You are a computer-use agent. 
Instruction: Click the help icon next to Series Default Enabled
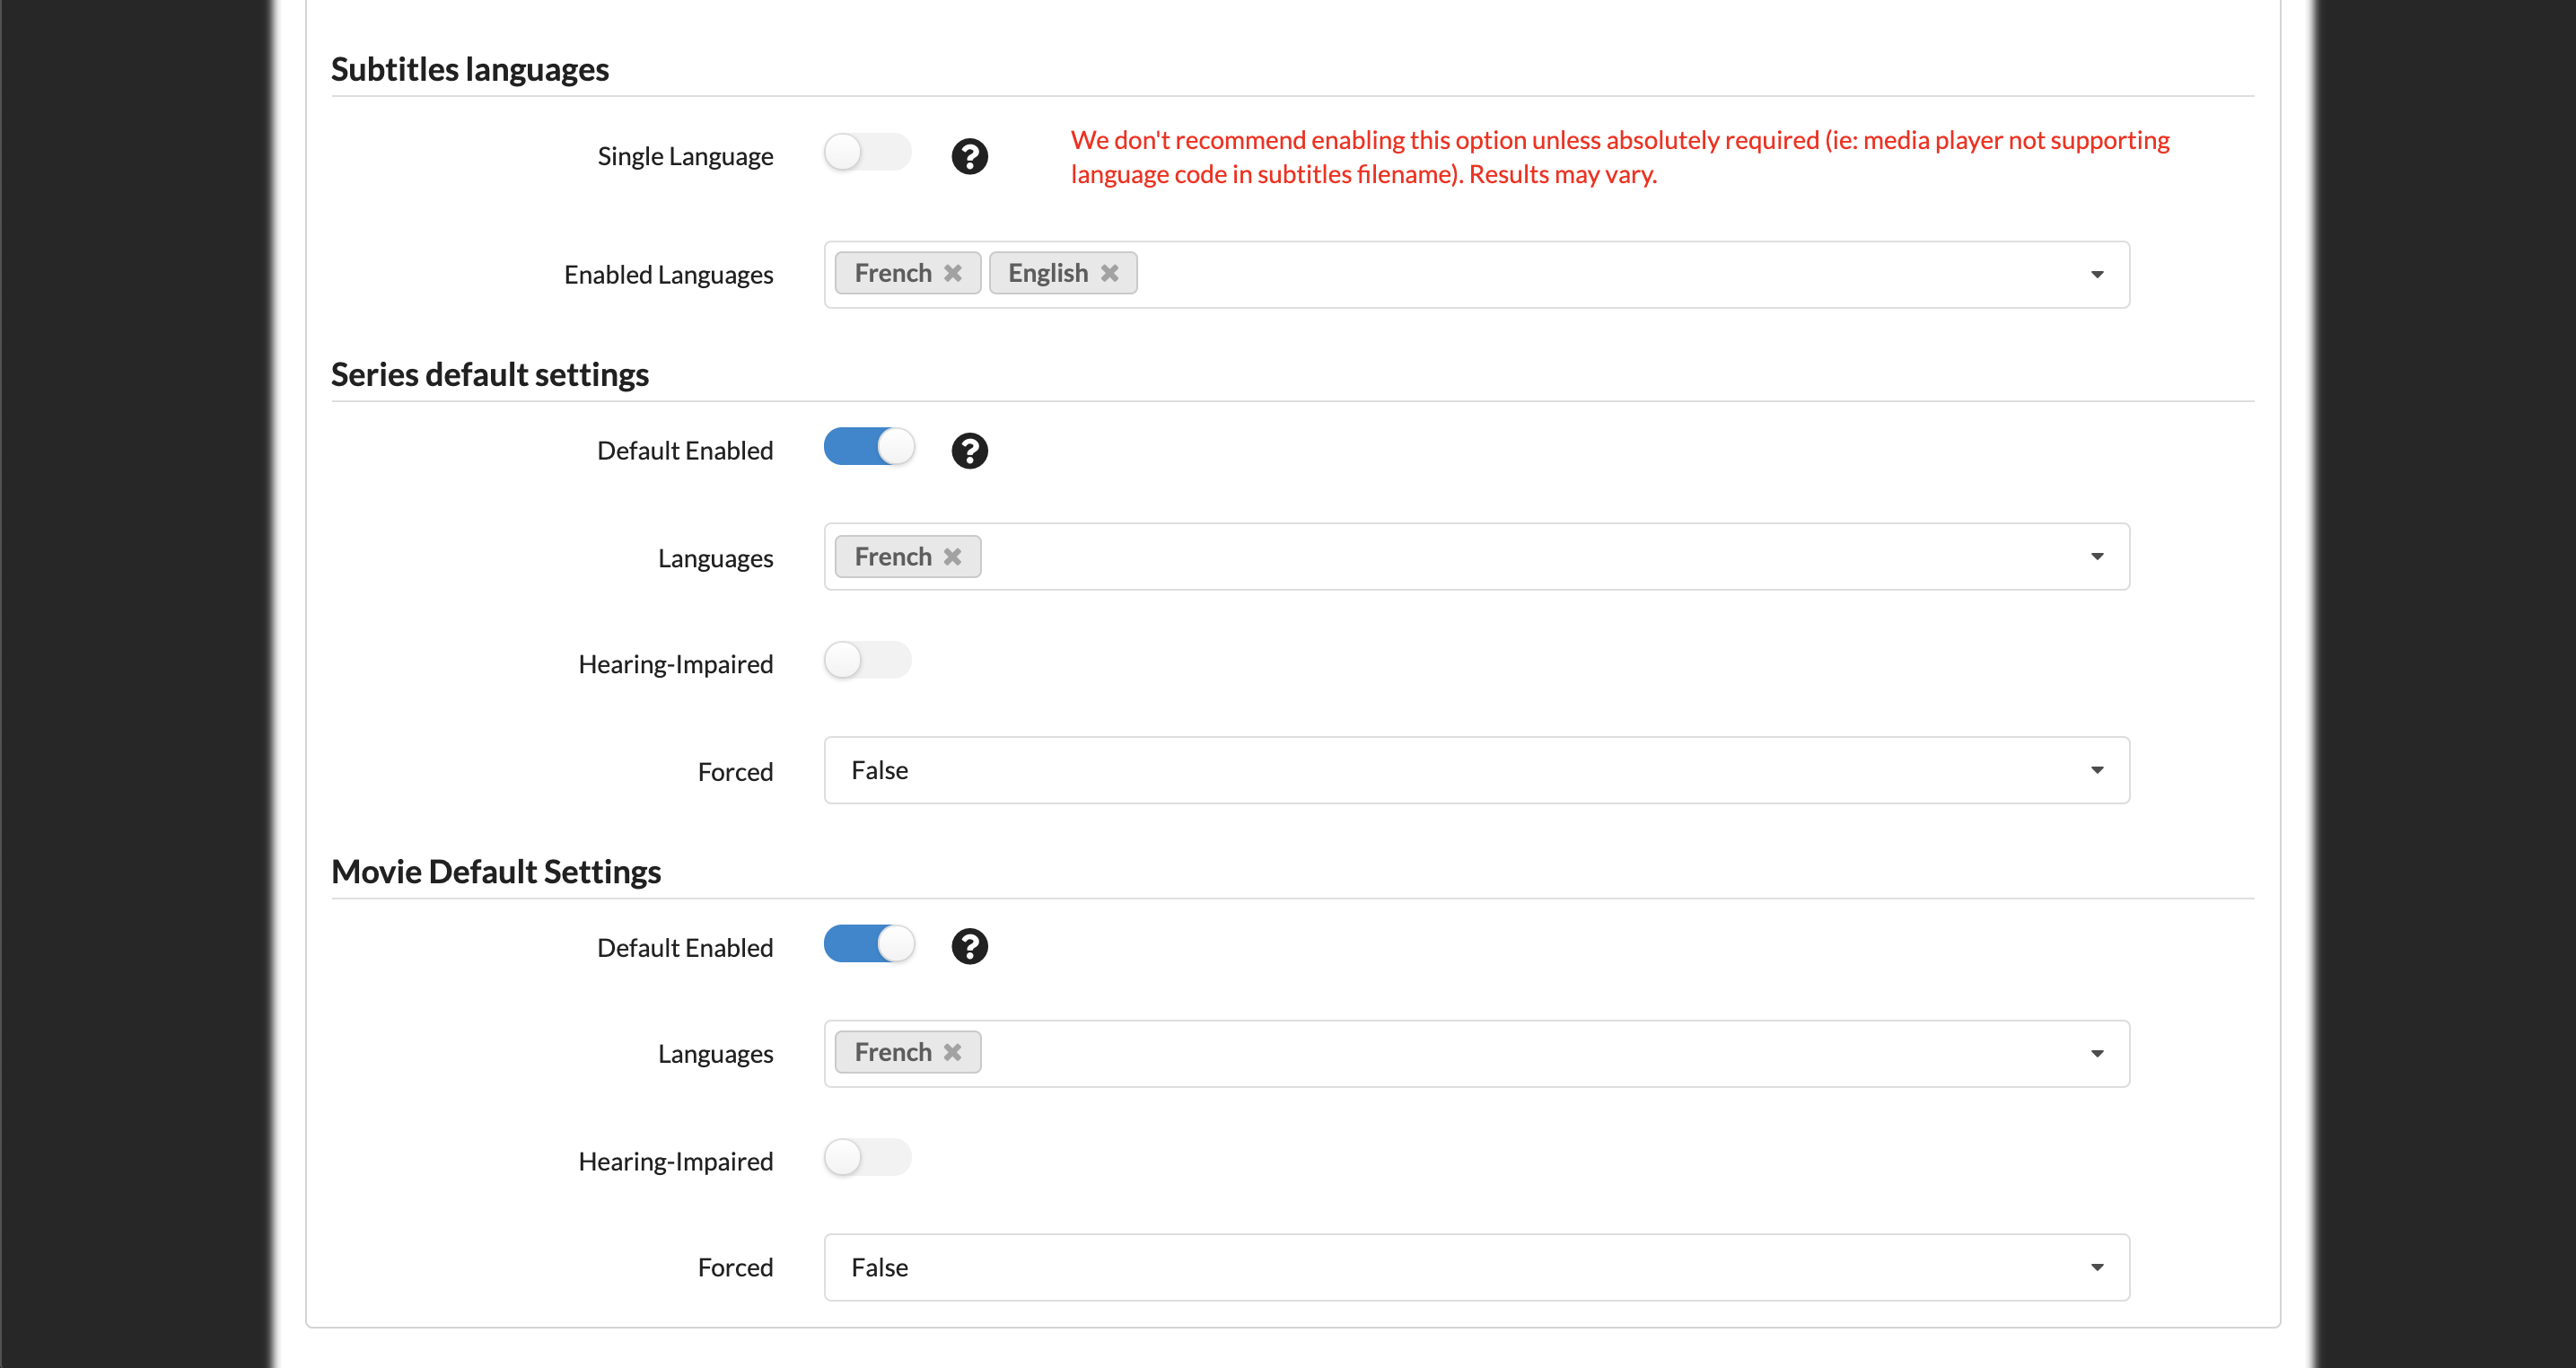(969, 450)
